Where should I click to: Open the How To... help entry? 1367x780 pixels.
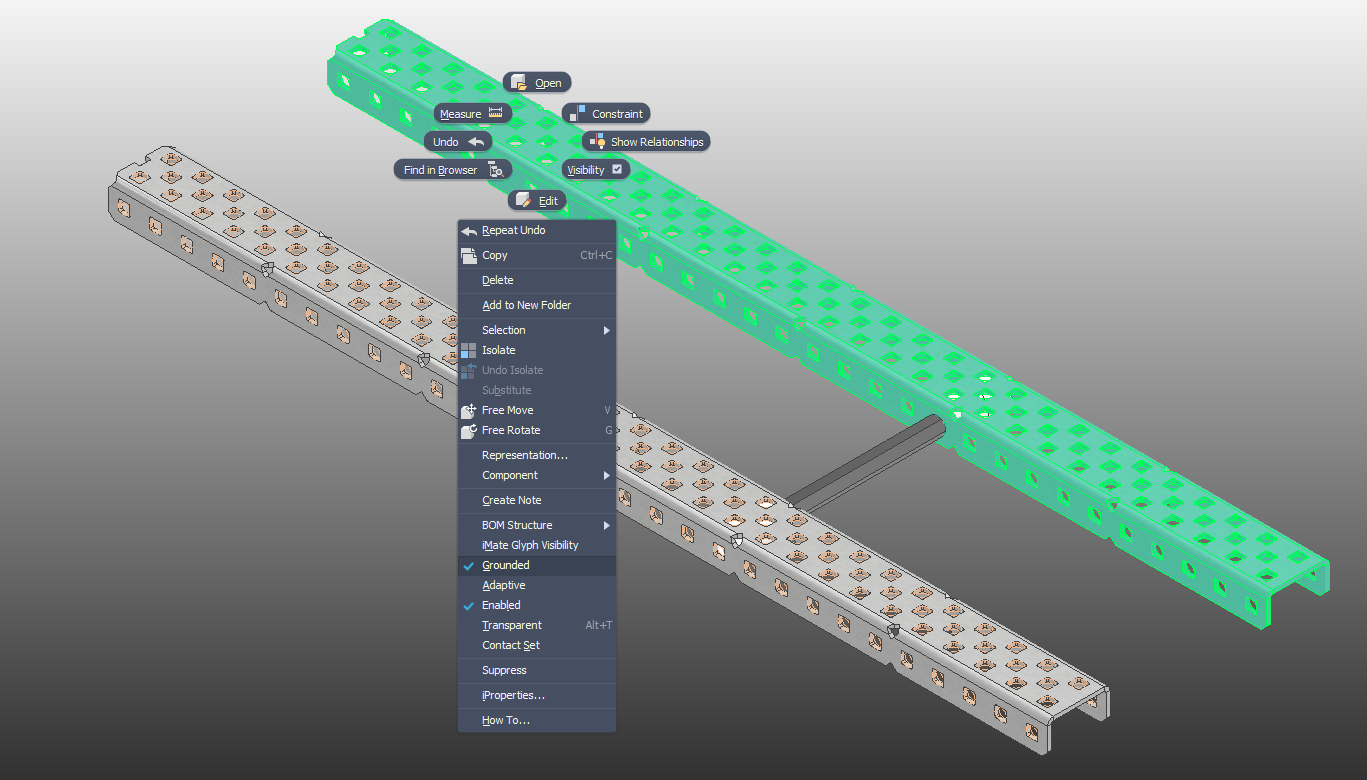click(x=537, y=720)
